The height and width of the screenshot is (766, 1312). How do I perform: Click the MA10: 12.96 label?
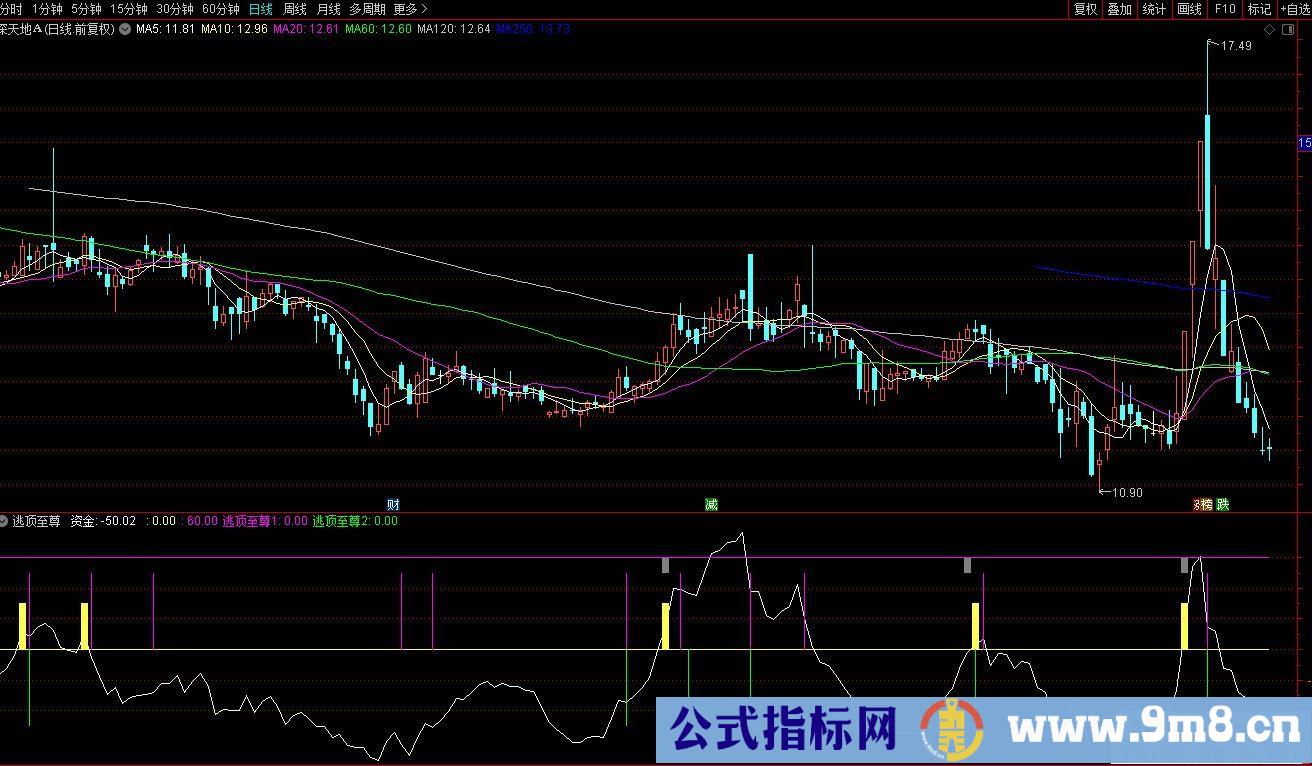234,29
